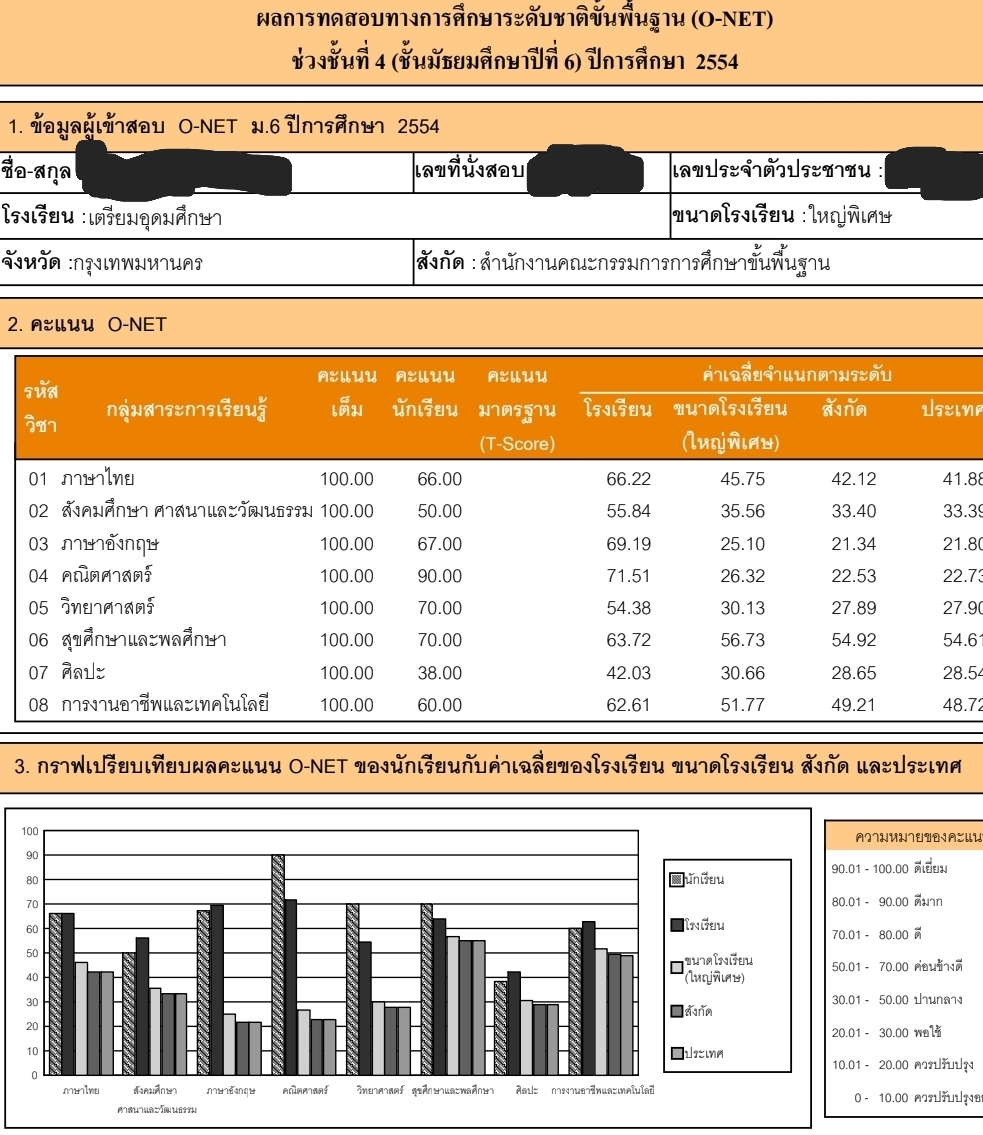
Task: Select school-size average 45.75
Action: (743, 479)
